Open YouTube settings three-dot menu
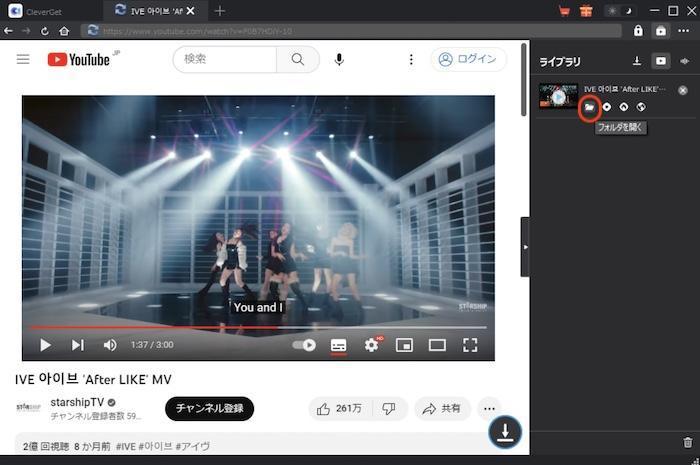This screenshot has width=700, height=465. (x=411, y=59)
